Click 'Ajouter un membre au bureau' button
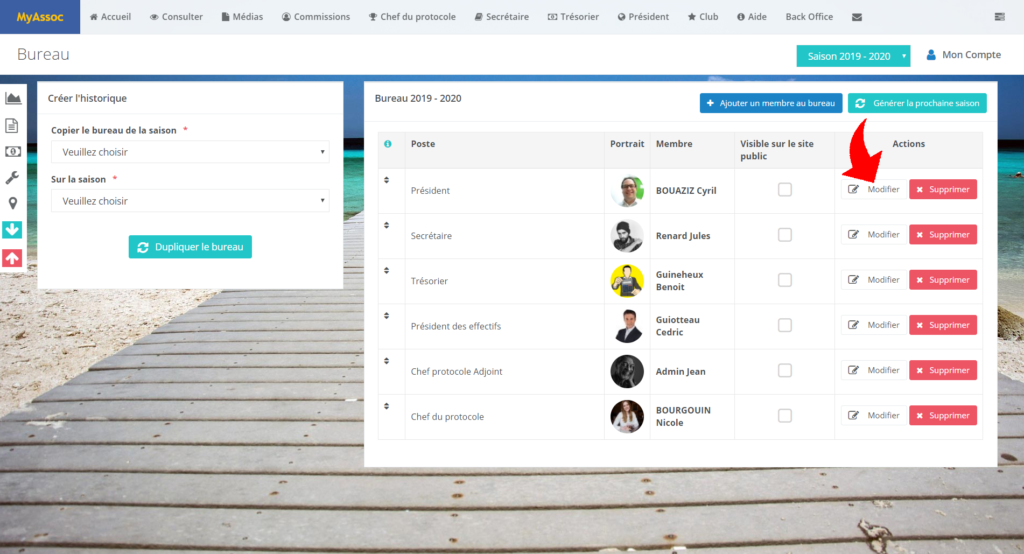The height and width of the screenshot is (554, 1024). pyautogui.click(x=771, y=103)
